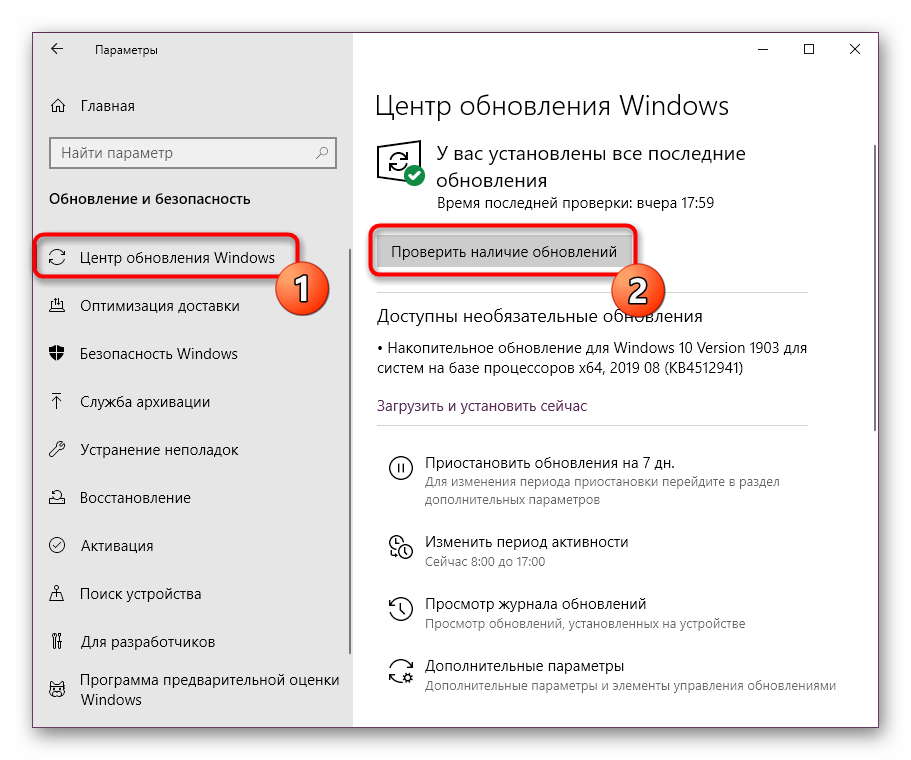Maximize the Параметры window

click(x=809, y=49)
